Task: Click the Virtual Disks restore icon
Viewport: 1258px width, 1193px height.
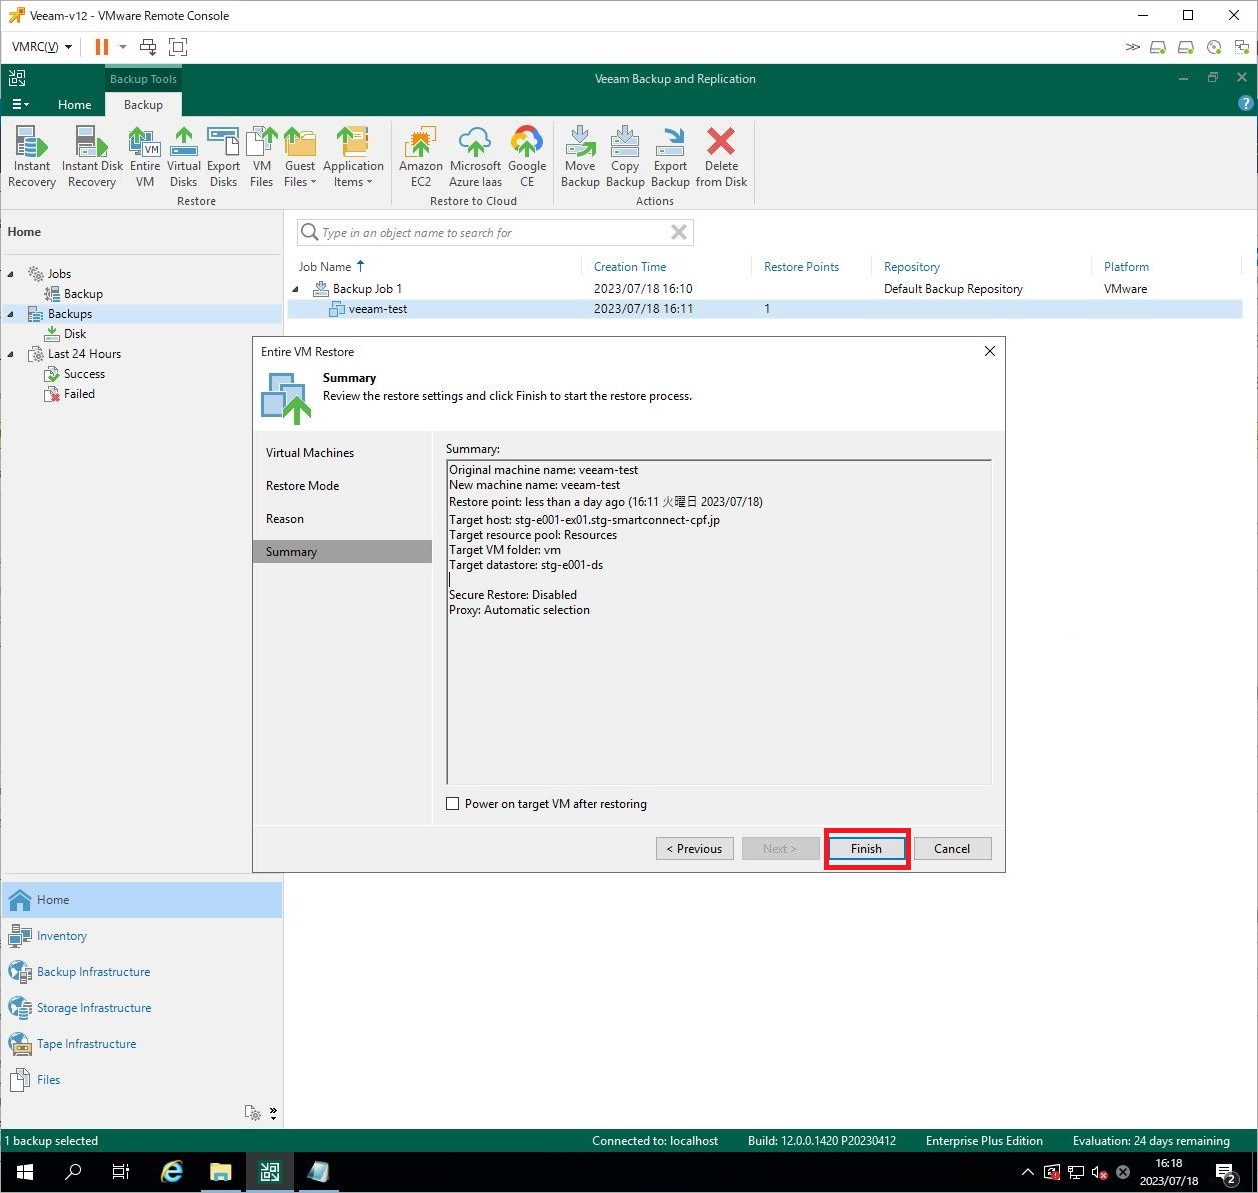Action: [x=184, y=157]
